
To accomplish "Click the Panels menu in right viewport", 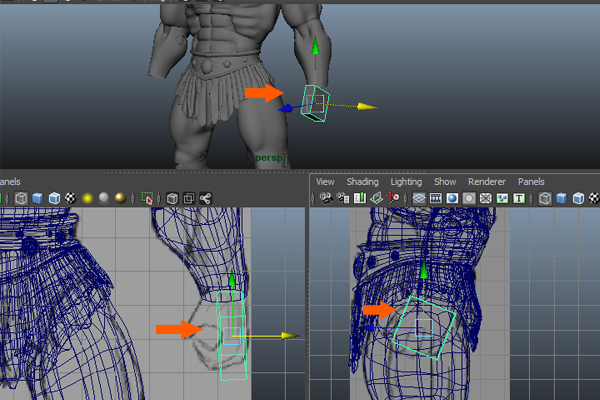I will 531,182.
